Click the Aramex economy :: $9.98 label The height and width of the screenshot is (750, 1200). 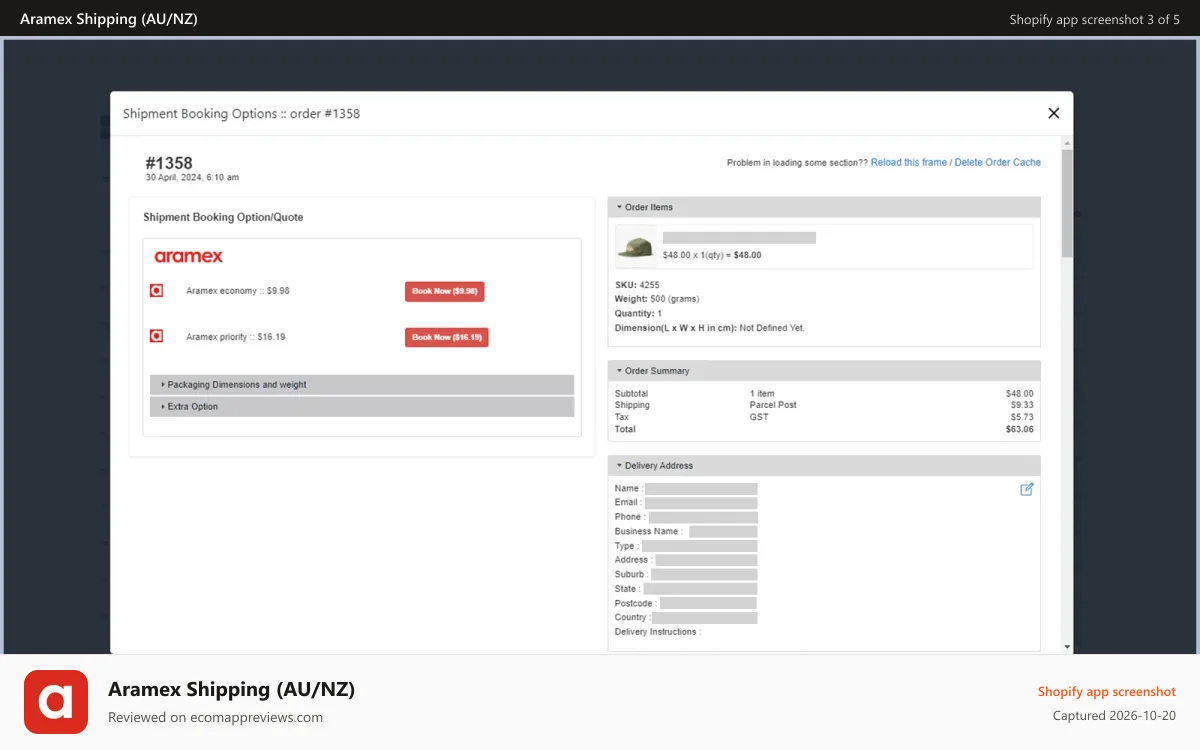(x=238, y=291)
